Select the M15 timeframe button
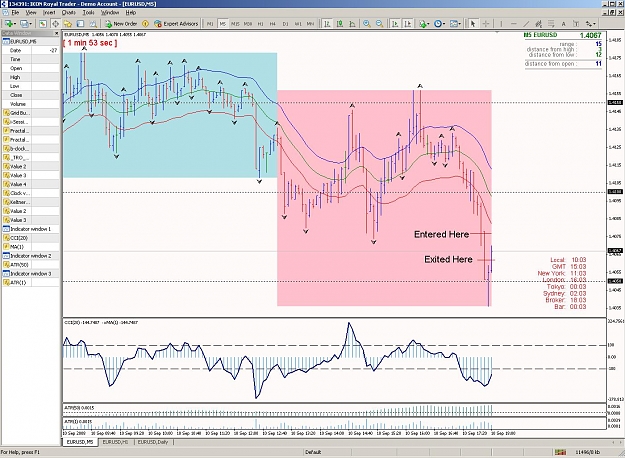This screenshot has height=458, width=625. pyautogui.click(x=235, y=24)
